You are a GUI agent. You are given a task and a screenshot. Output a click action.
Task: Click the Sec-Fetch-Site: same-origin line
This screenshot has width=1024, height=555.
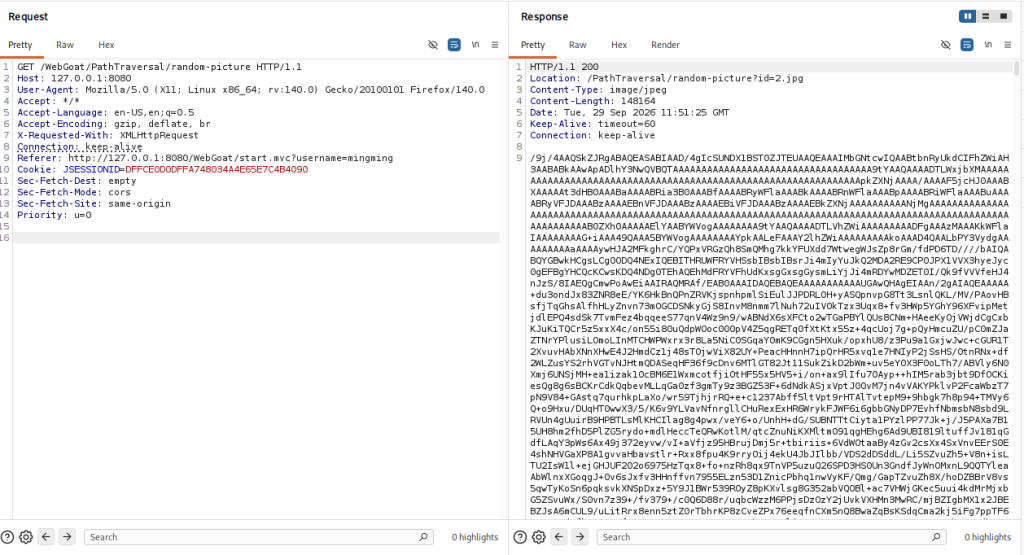pyautogui.click(x=94, y=204)
